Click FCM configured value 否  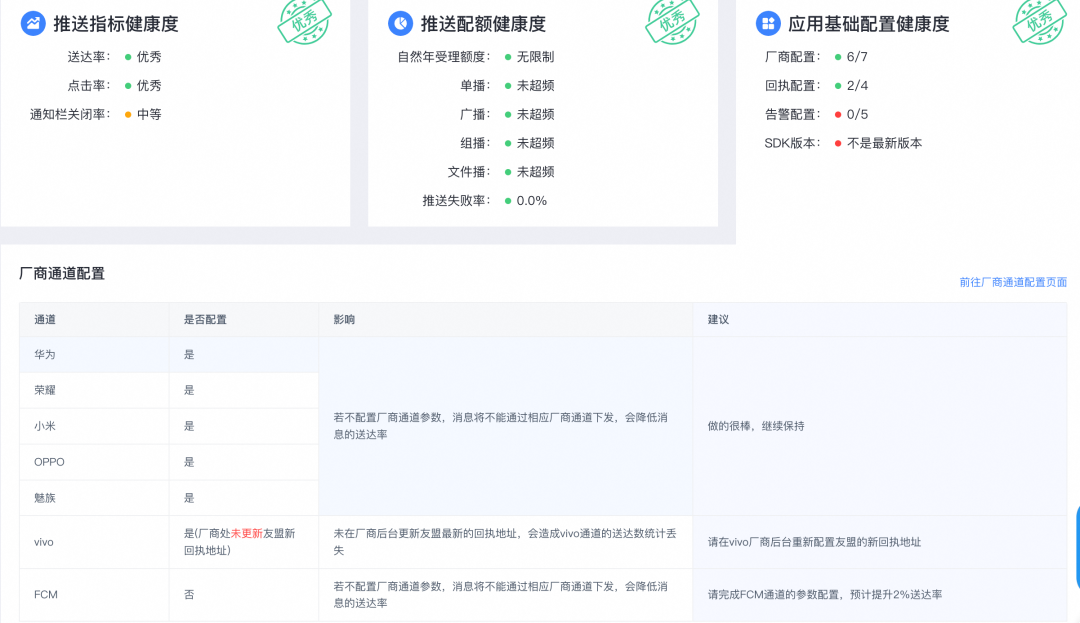coord(189,595)
